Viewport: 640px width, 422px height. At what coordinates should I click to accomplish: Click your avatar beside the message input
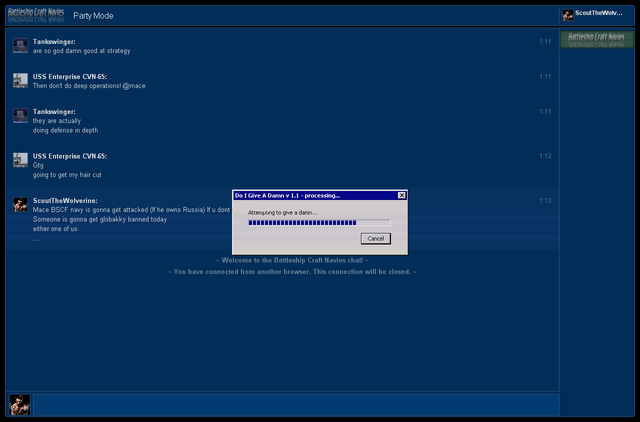click(20, 405)
